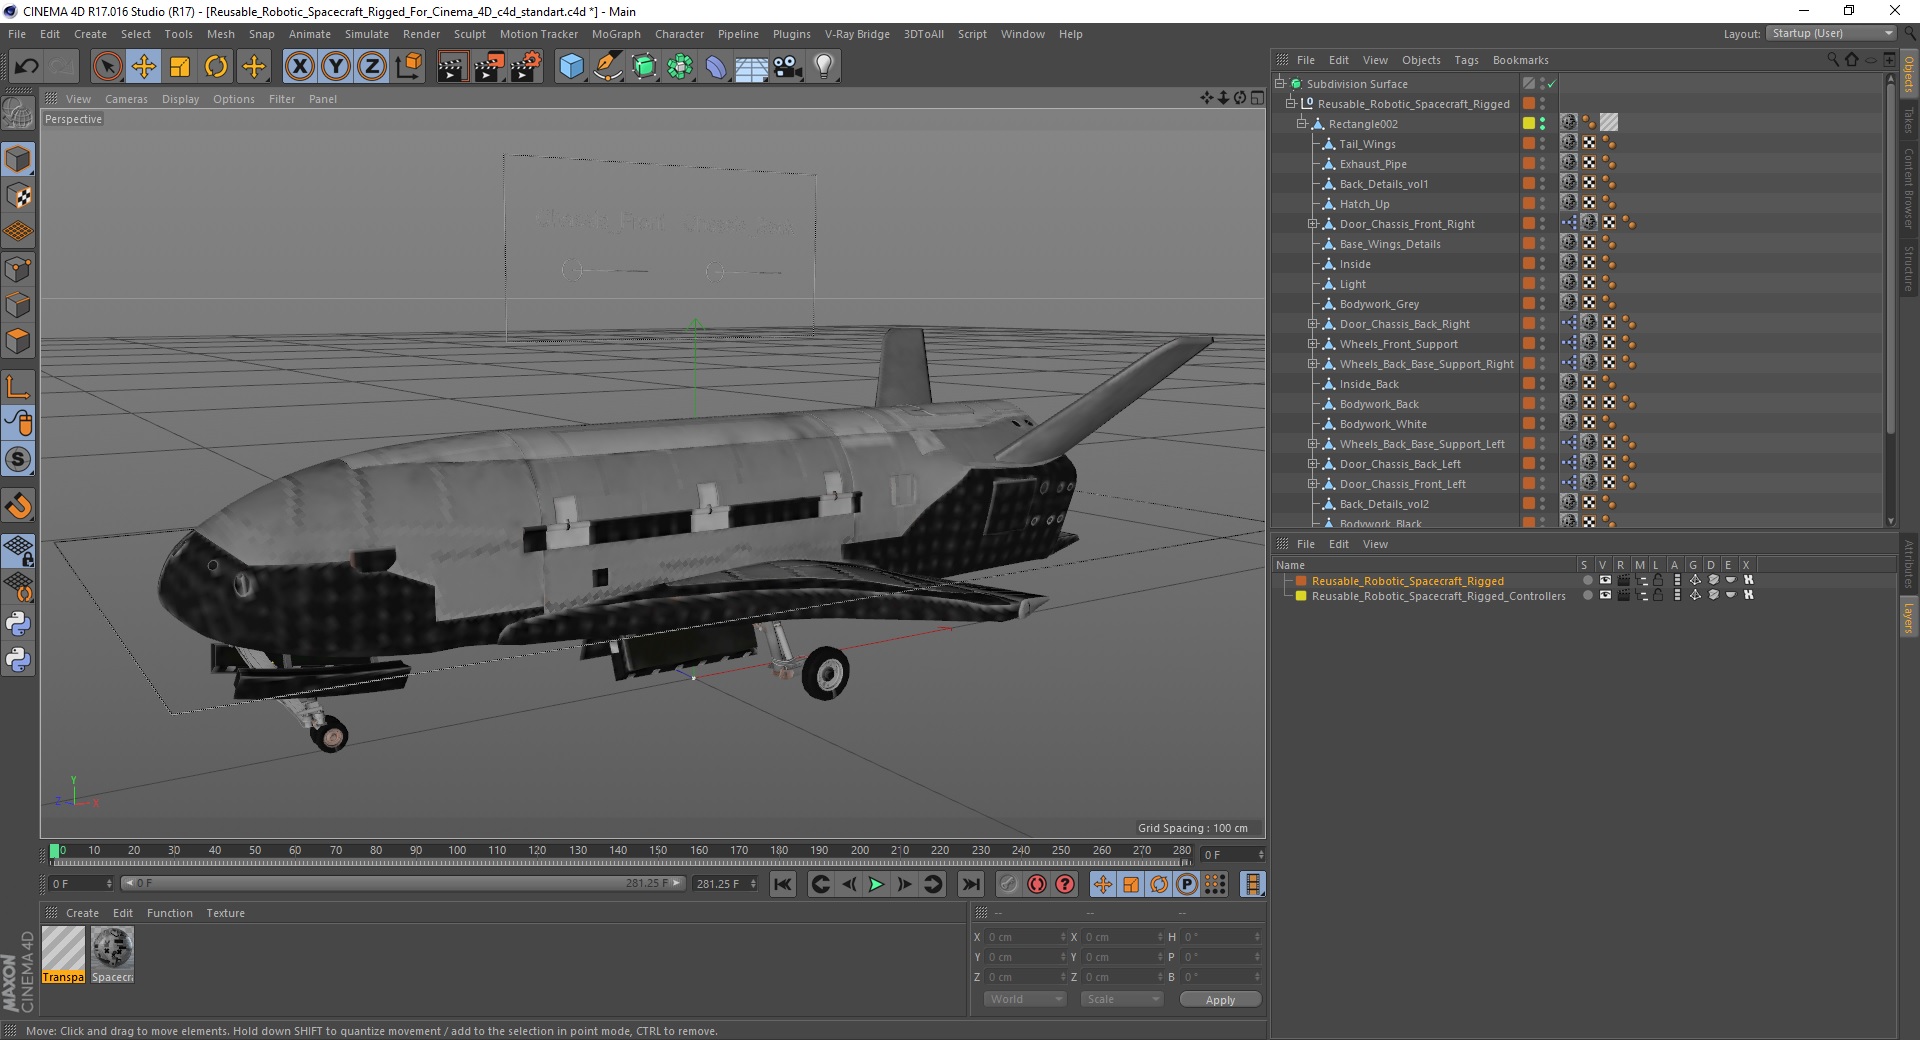Collapse the Rectangle002 object node
Image resolution: width=1920 pixels, height=1040 pixels.
(x=1302, y=124)
